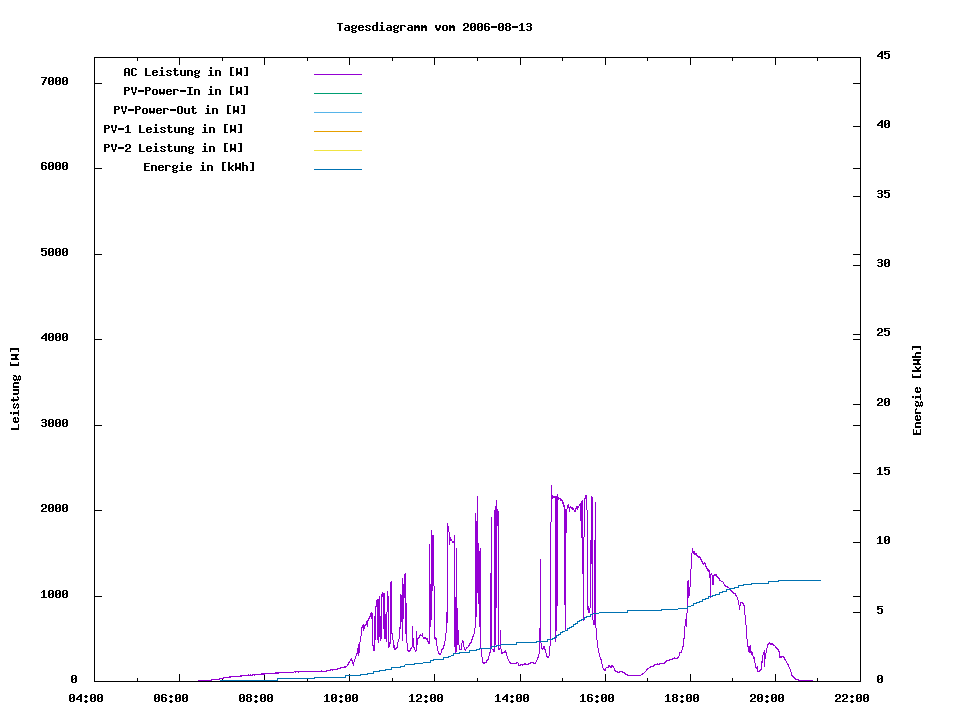
Task: Click the grey line sample beside PV-1 Leistung
Action: (x=337, y=131)
